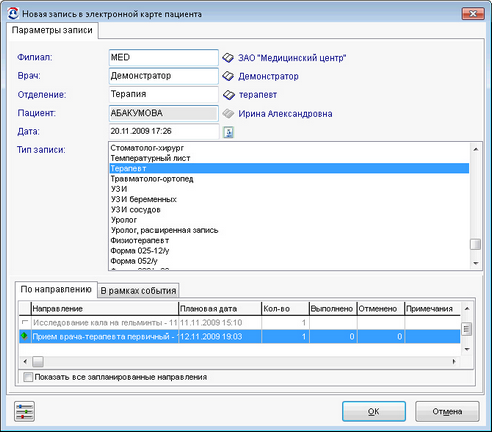Click the blue терапевт text beside Отделение
Screen dimensions: 492x432
(x=258, y=95)
